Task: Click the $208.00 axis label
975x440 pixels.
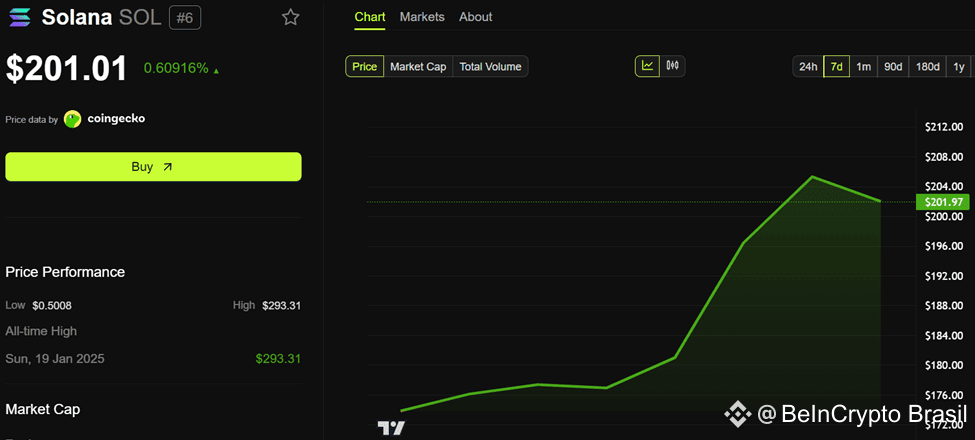Action: 945,157
